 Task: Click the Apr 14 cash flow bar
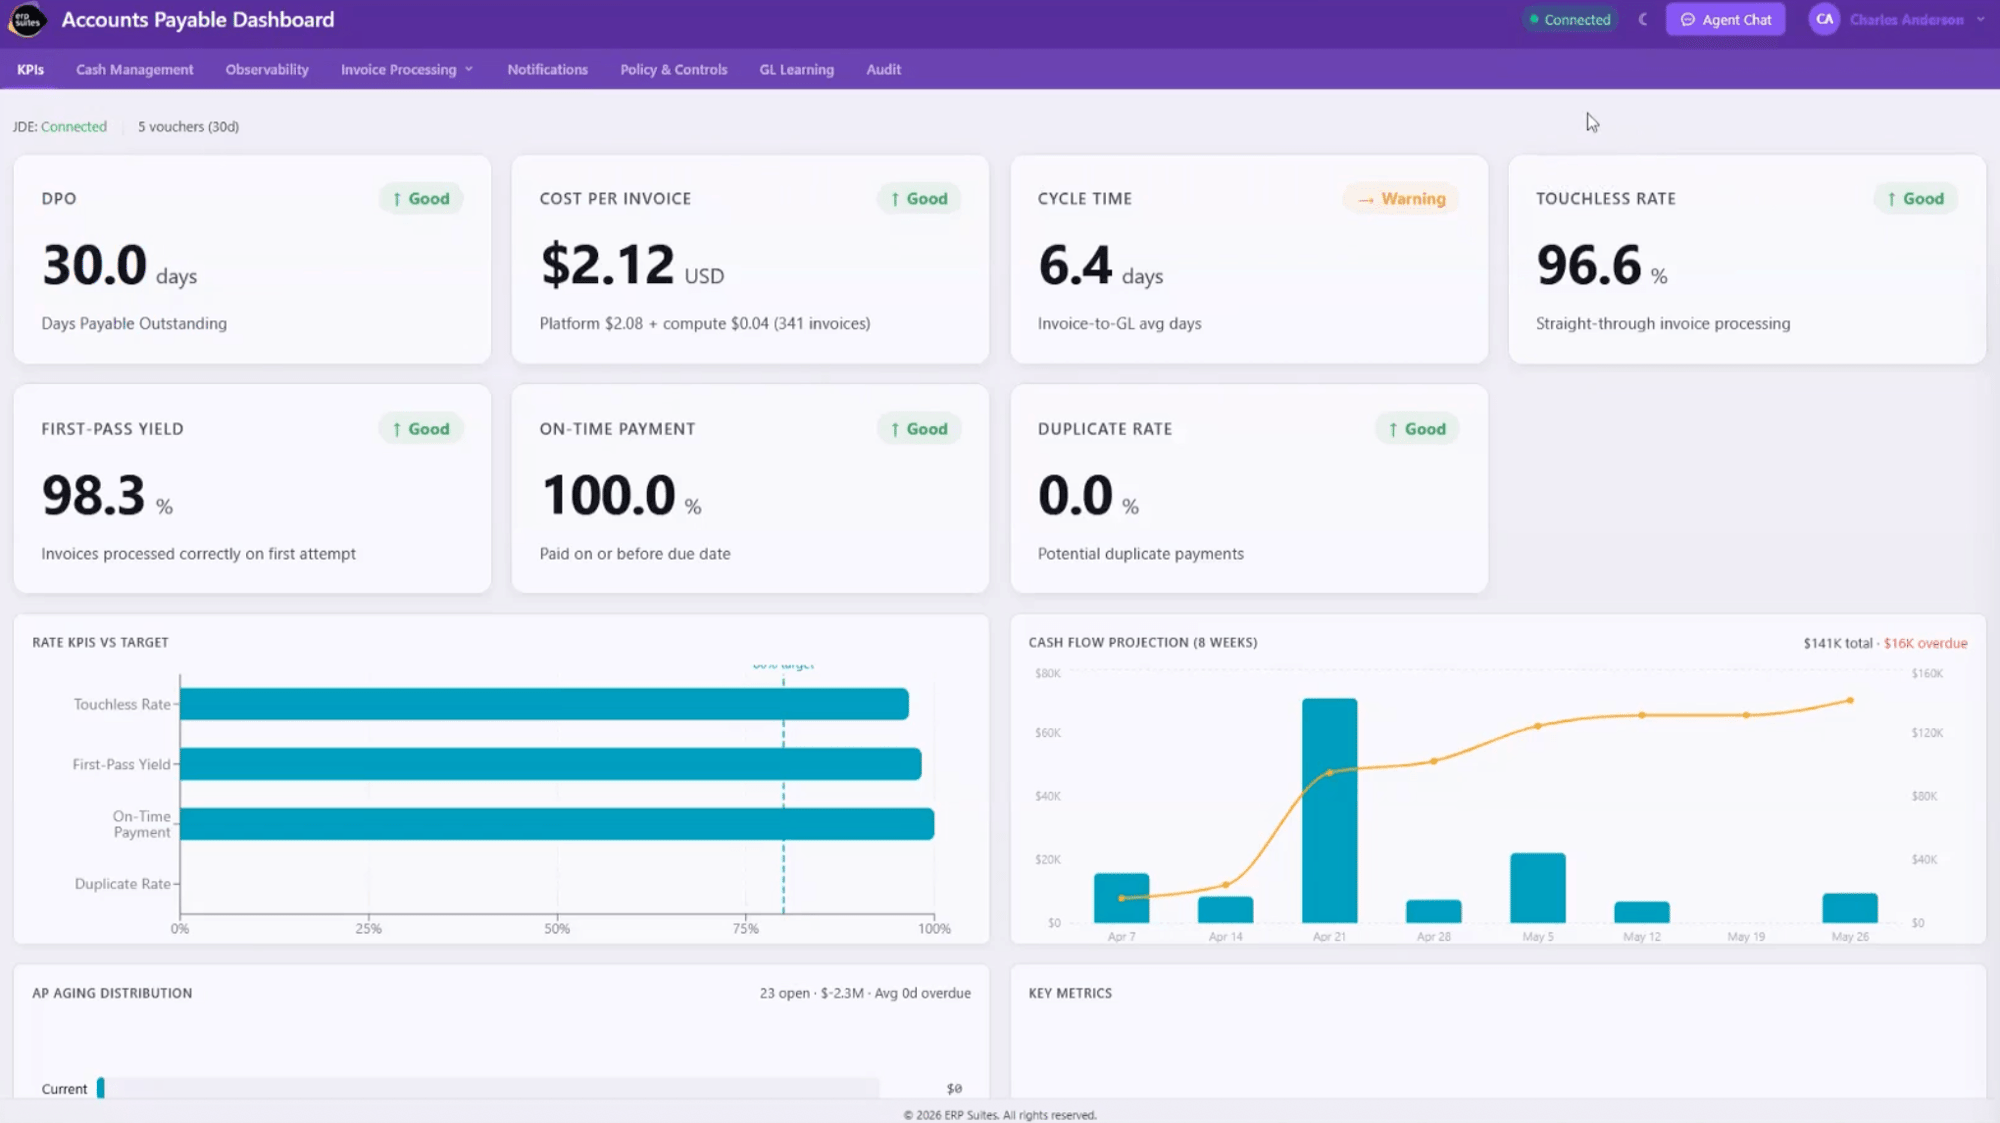point(1225,909)
